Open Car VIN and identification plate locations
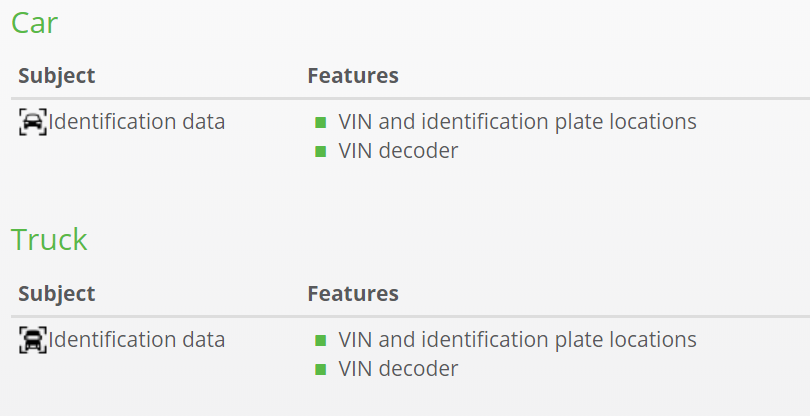 [x=518, y=122]
